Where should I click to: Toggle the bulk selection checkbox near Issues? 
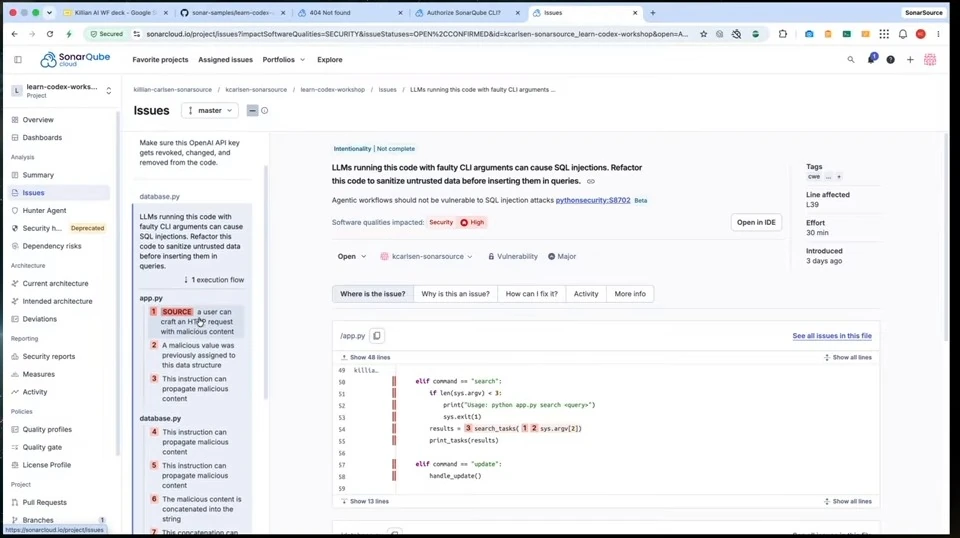(252, 111)
